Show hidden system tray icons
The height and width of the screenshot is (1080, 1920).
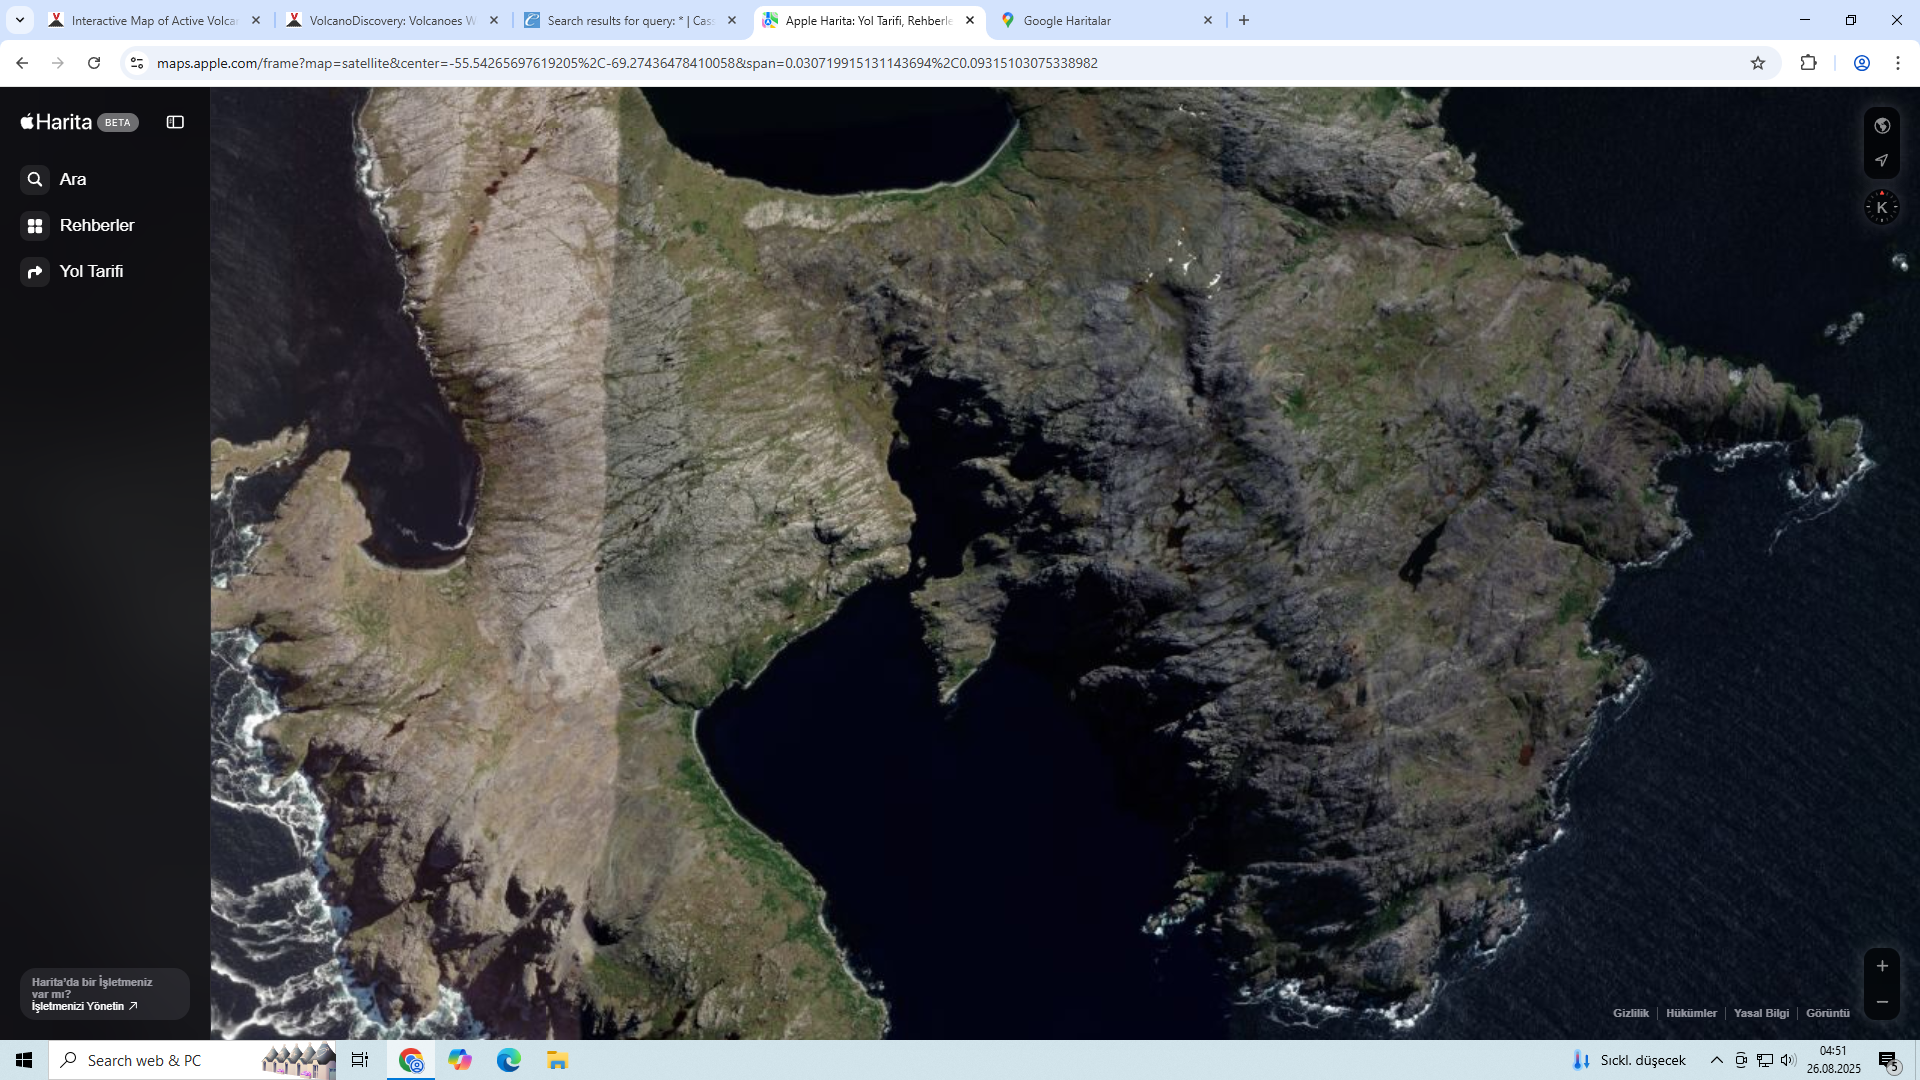pos(1716,1060)
